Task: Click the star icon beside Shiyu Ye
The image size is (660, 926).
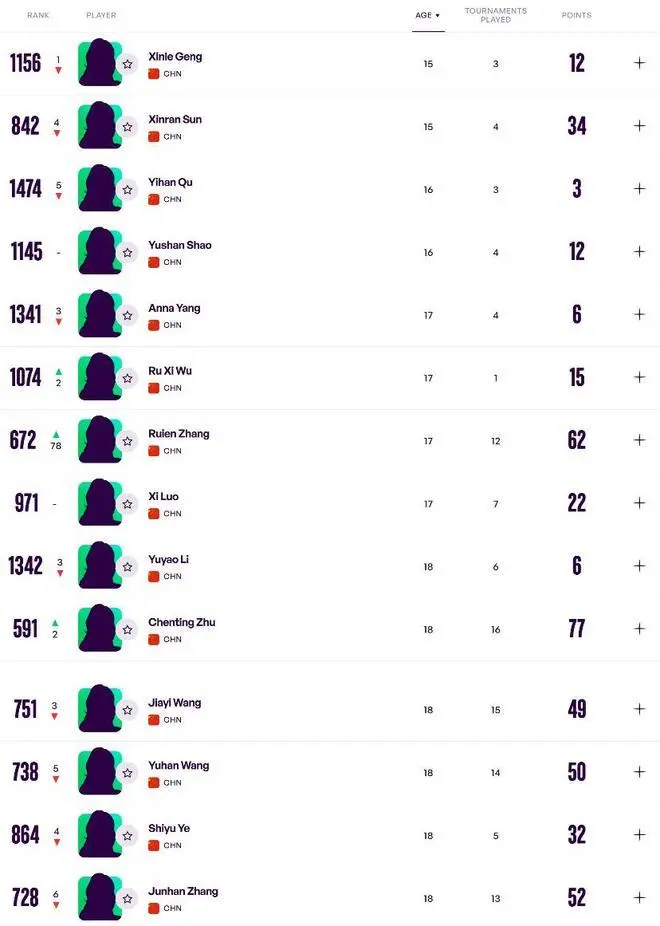Action: (127, 836)
